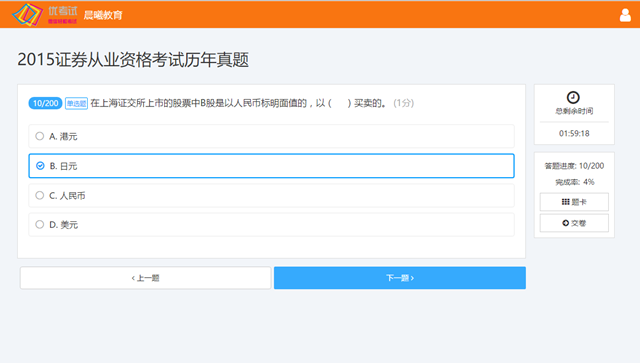Submit the exam with 交卷
Image resolution: width=640 pixels, height=363 pixels.
[574, 223]
